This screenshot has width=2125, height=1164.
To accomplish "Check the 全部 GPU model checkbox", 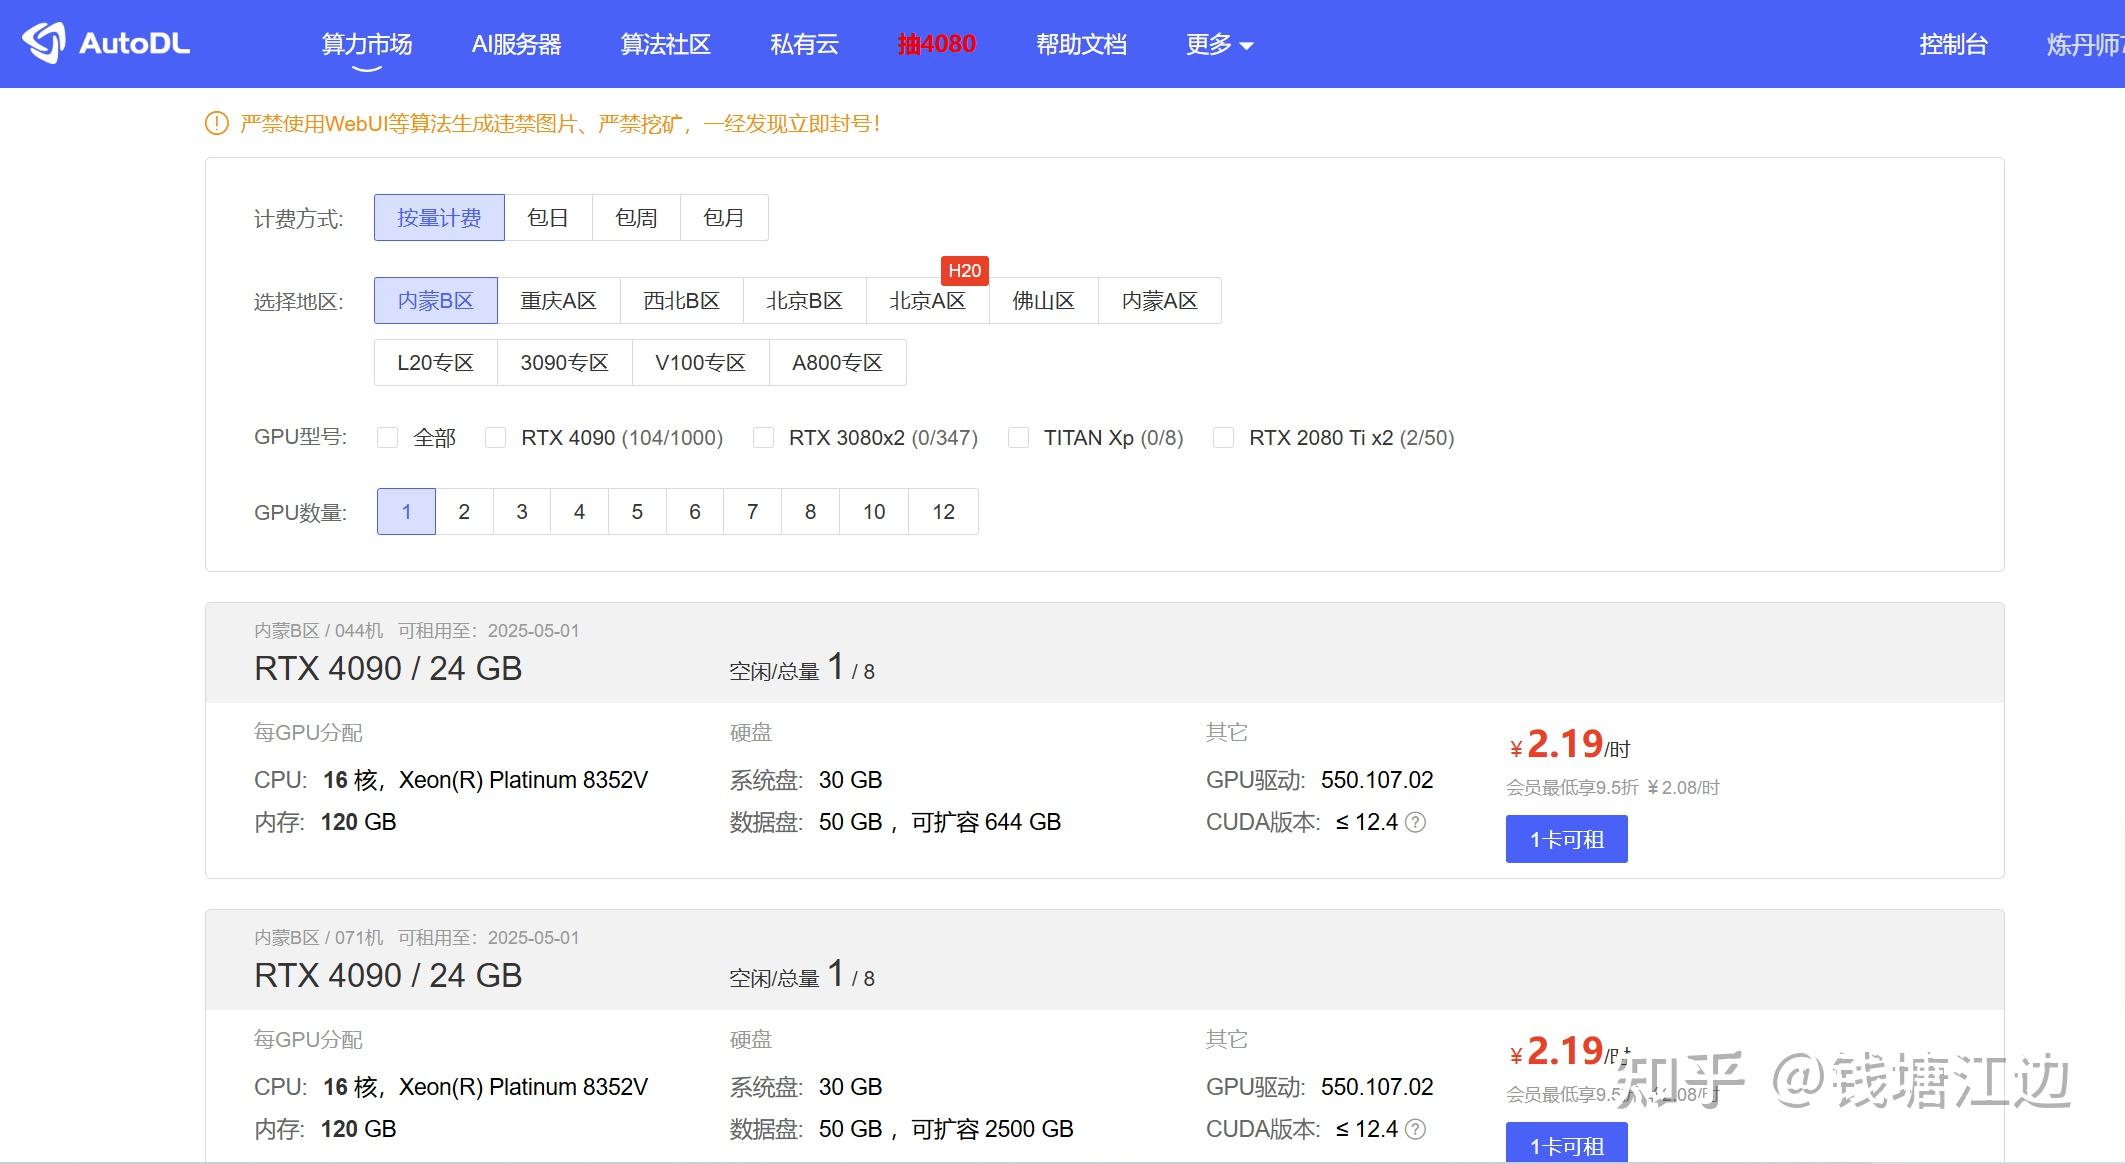I will point(388,438).
